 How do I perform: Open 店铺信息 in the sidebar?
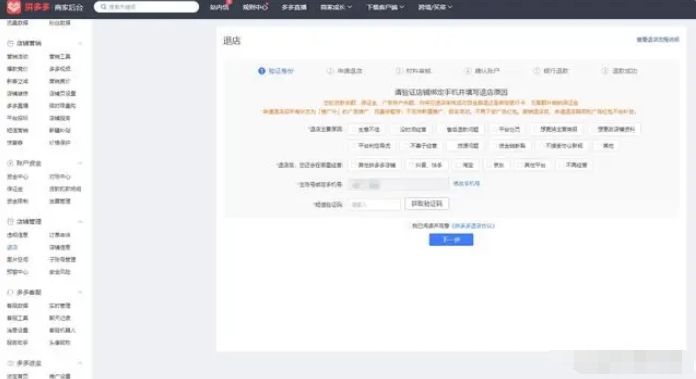coord(60,247)
